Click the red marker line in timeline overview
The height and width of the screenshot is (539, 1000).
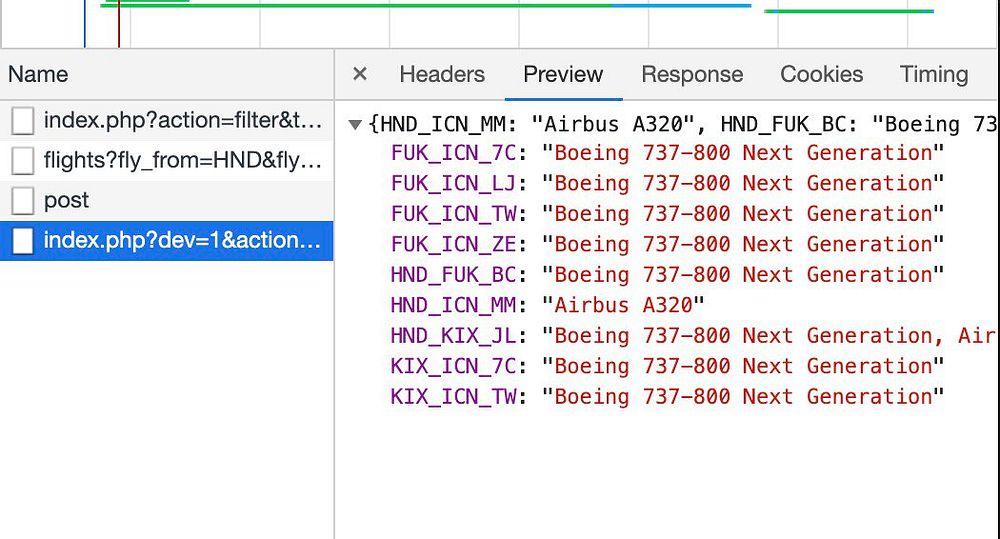point(119,24)
